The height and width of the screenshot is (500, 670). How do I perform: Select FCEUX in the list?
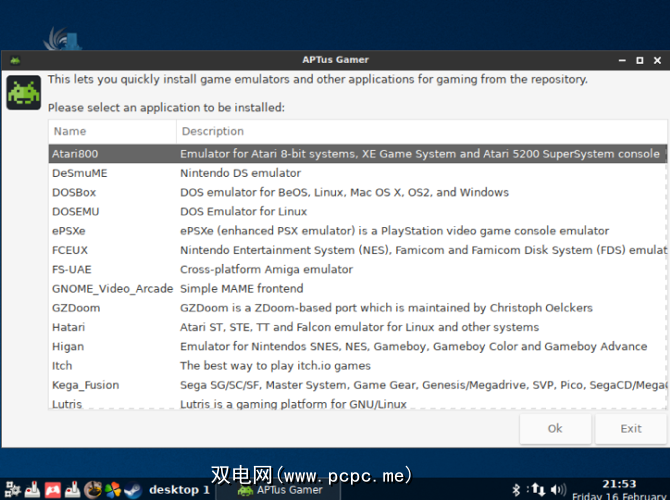click(358, 250)
